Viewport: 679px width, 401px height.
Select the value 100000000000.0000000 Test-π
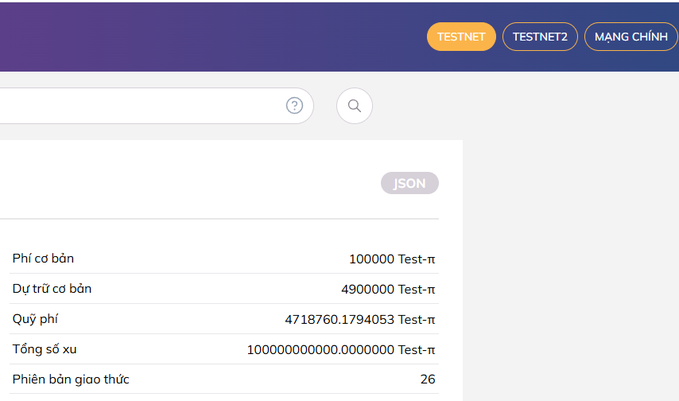tap(341, 350)
